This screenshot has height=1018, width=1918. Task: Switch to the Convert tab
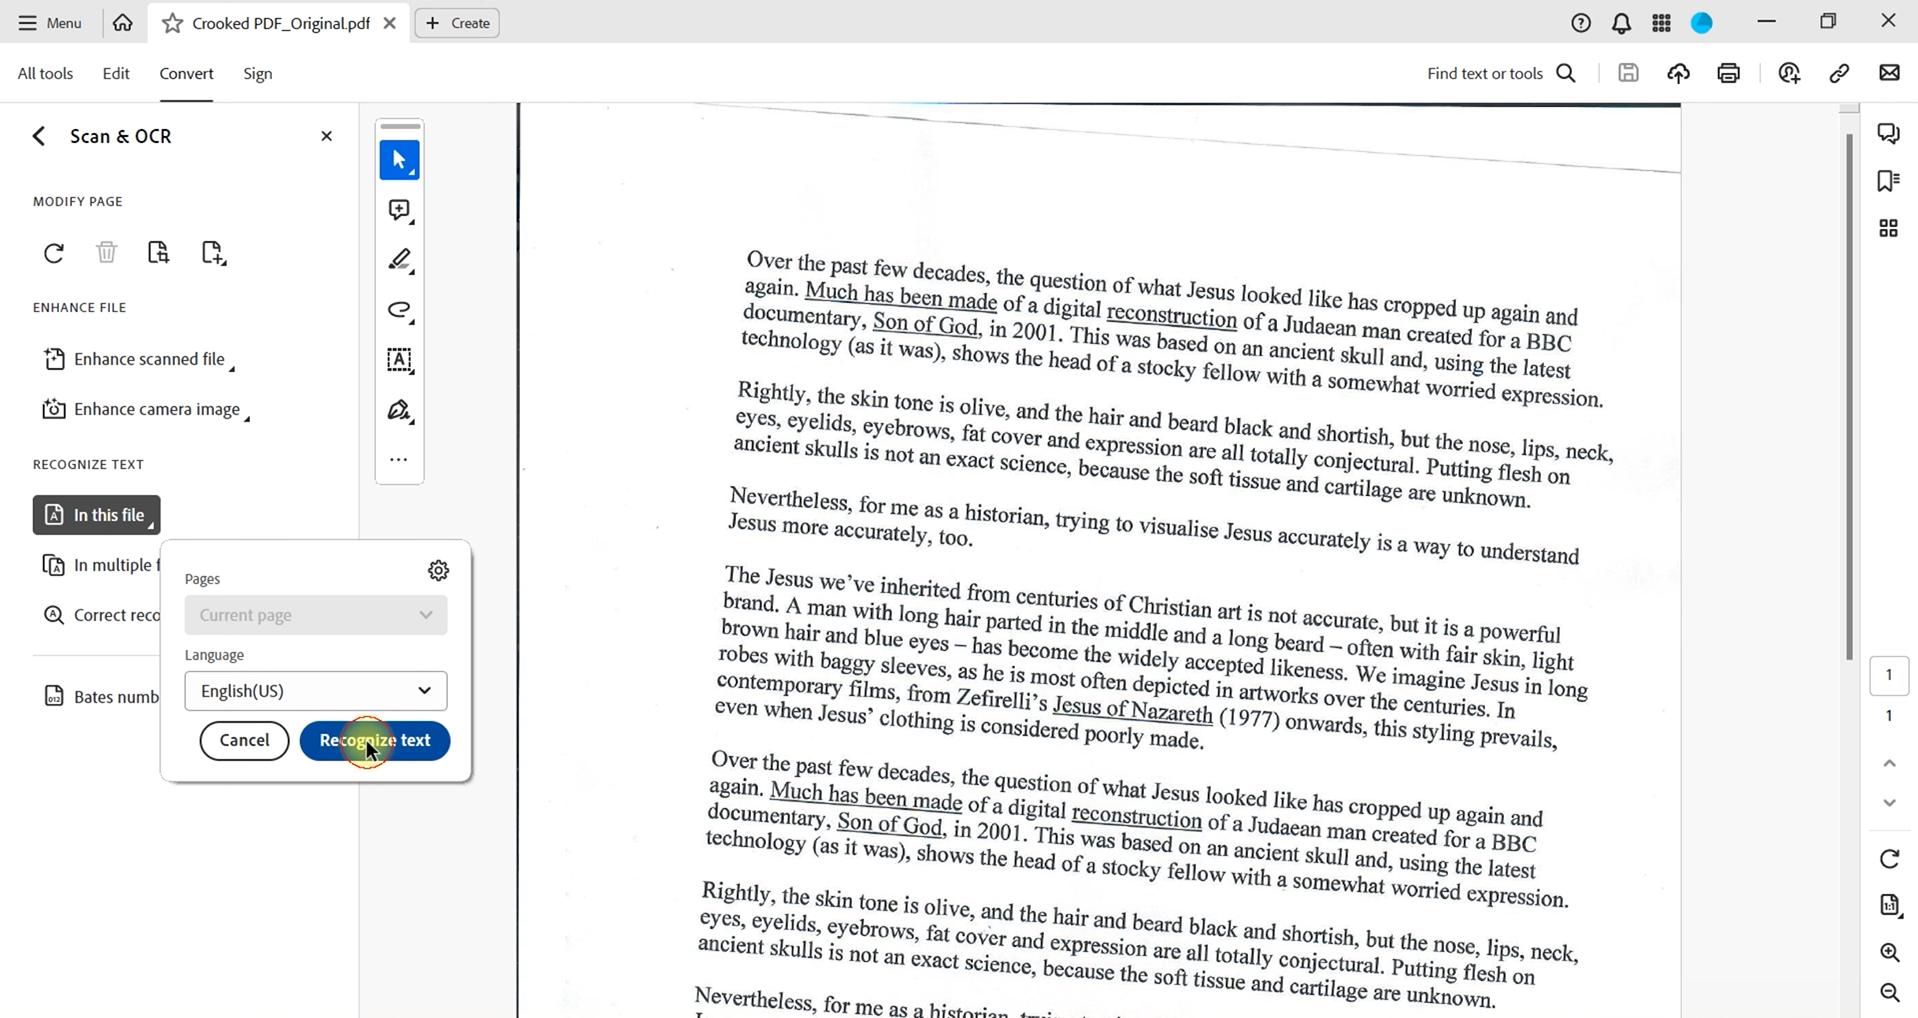pos(185,72)
